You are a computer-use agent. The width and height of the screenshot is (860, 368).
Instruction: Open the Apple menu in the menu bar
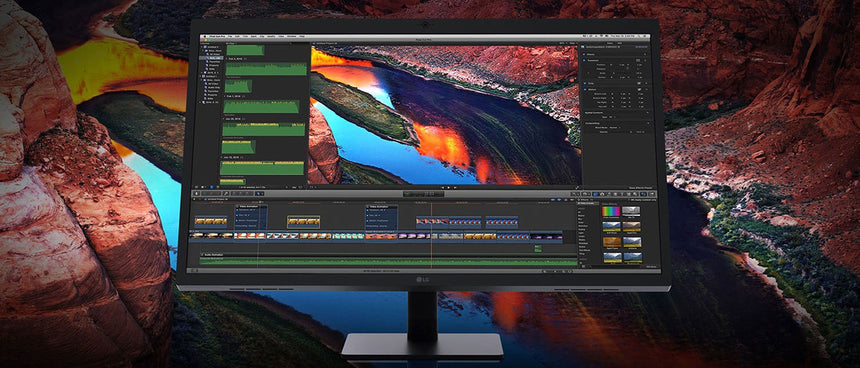point(205,36)
